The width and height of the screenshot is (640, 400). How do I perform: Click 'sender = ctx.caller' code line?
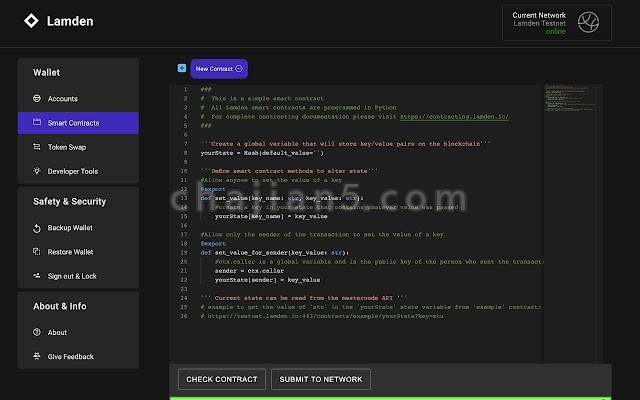click(249, 271)
